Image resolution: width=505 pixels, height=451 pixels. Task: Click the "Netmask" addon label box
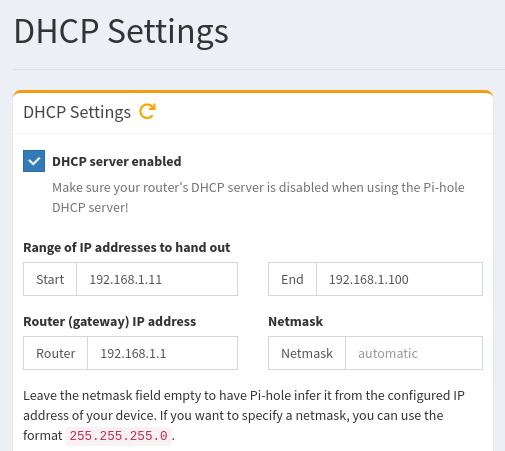pos(307,353)
